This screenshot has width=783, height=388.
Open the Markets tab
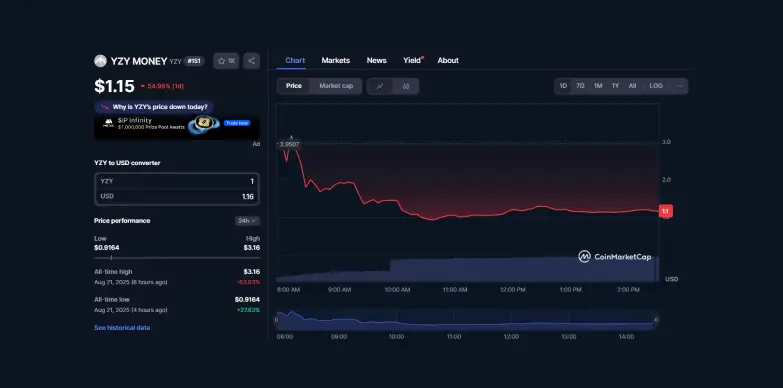click(336, 60)
